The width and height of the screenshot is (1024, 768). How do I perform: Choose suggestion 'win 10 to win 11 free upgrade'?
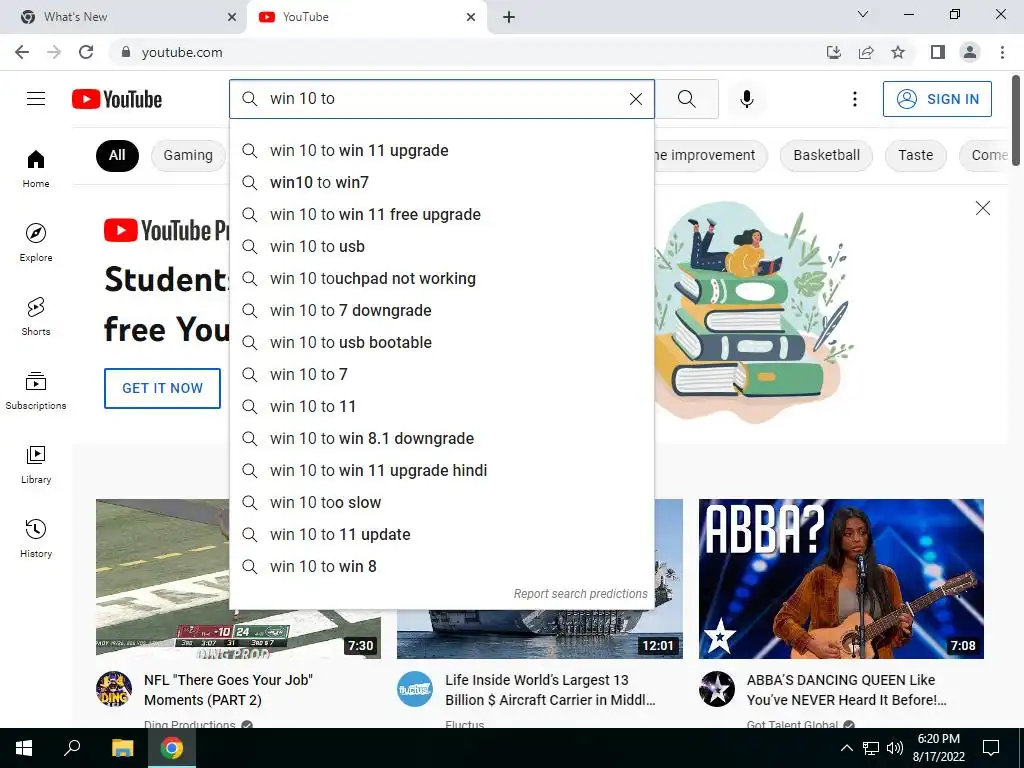pyautogui.click(x=442, y=215)
